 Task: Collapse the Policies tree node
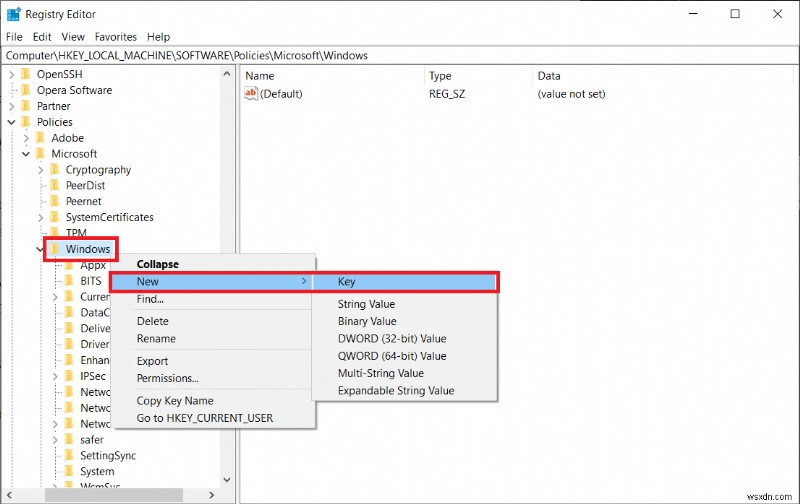11,122
